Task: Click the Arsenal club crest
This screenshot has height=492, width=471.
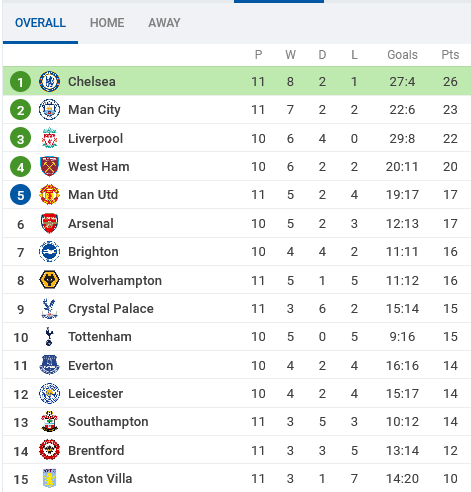Action: click(49, 223)
